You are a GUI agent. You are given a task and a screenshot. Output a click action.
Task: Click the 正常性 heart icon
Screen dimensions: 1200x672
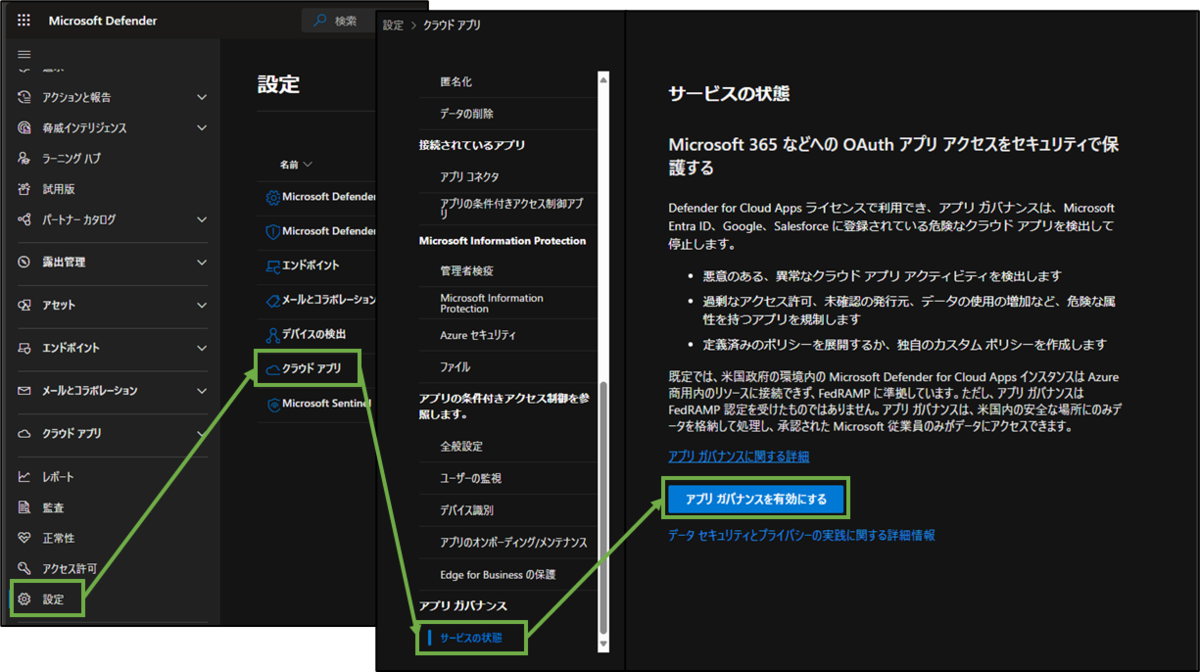tap(25, 538)
